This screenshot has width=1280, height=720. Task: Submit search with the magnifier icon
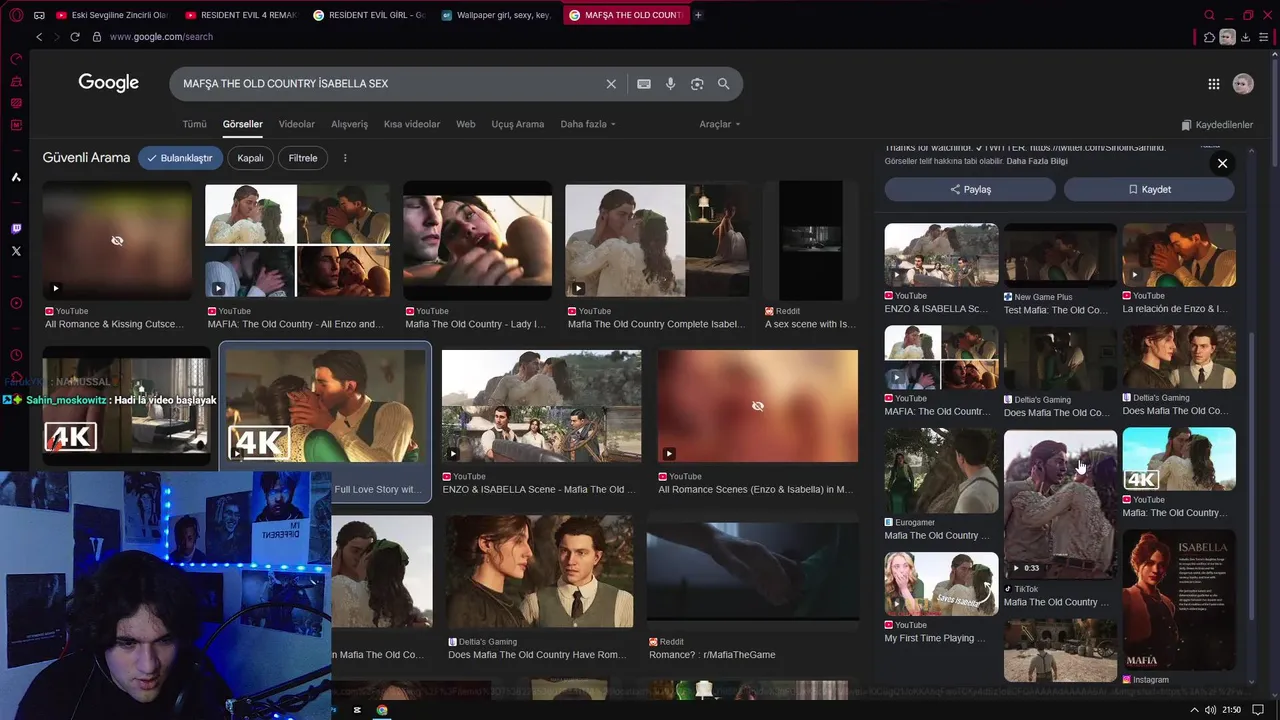(x=723, y=84)
